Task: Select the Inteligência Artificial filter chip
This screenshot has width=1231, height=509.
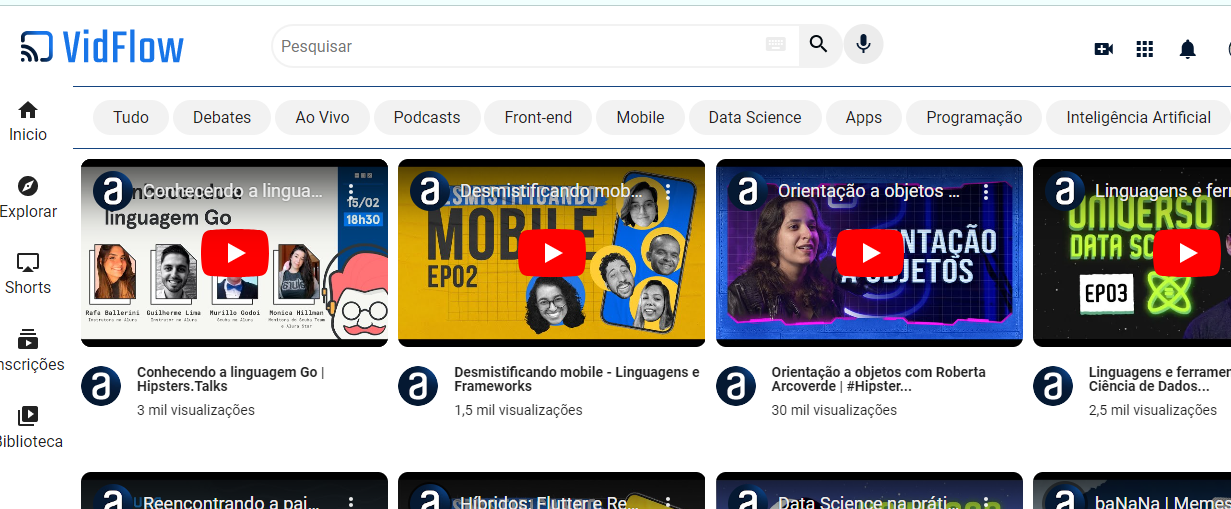Action: [1138, 117]
